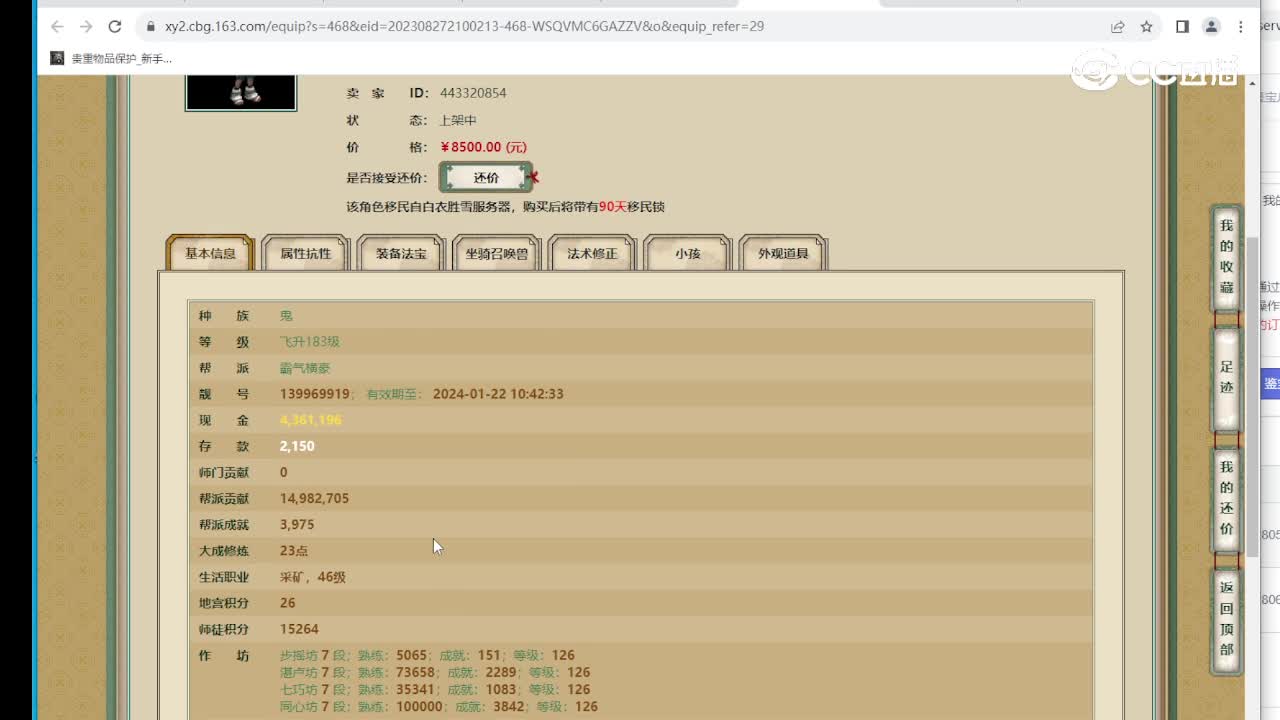Open 足迹 side button

[1227, 378]
